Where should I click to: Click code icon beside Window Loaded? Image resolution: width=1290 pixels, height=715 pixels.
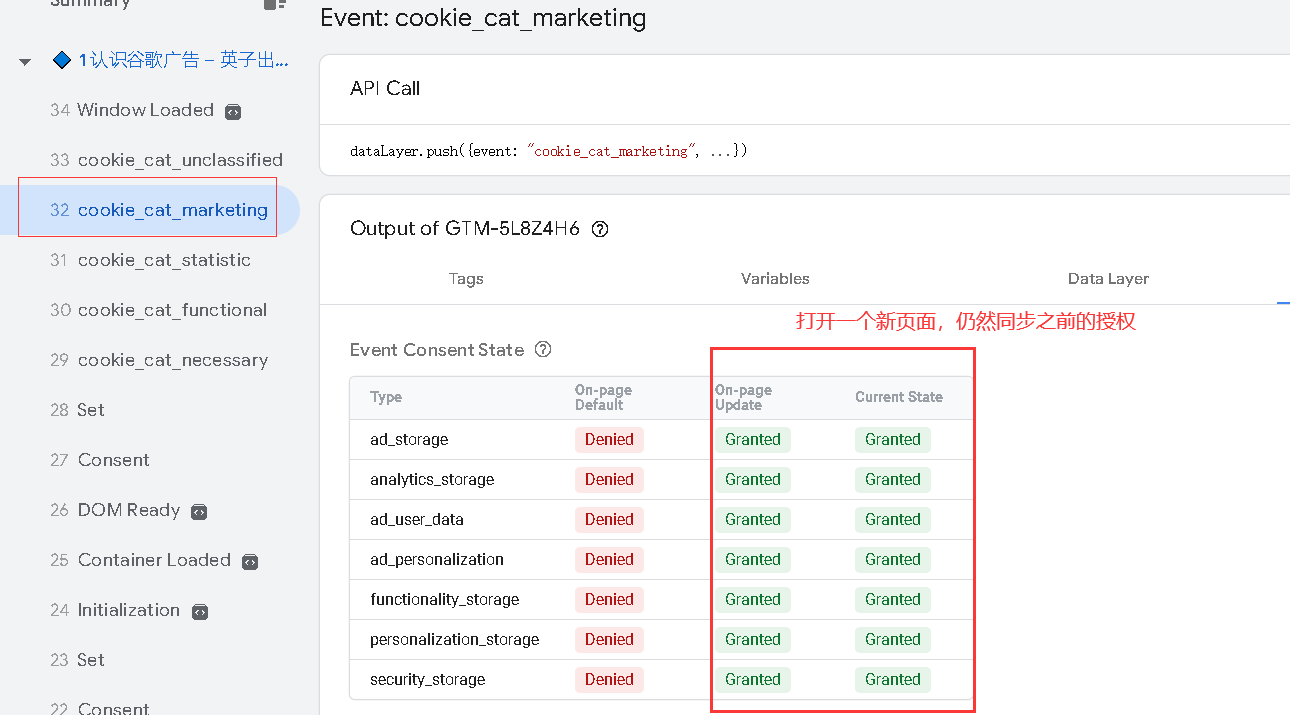233,112
